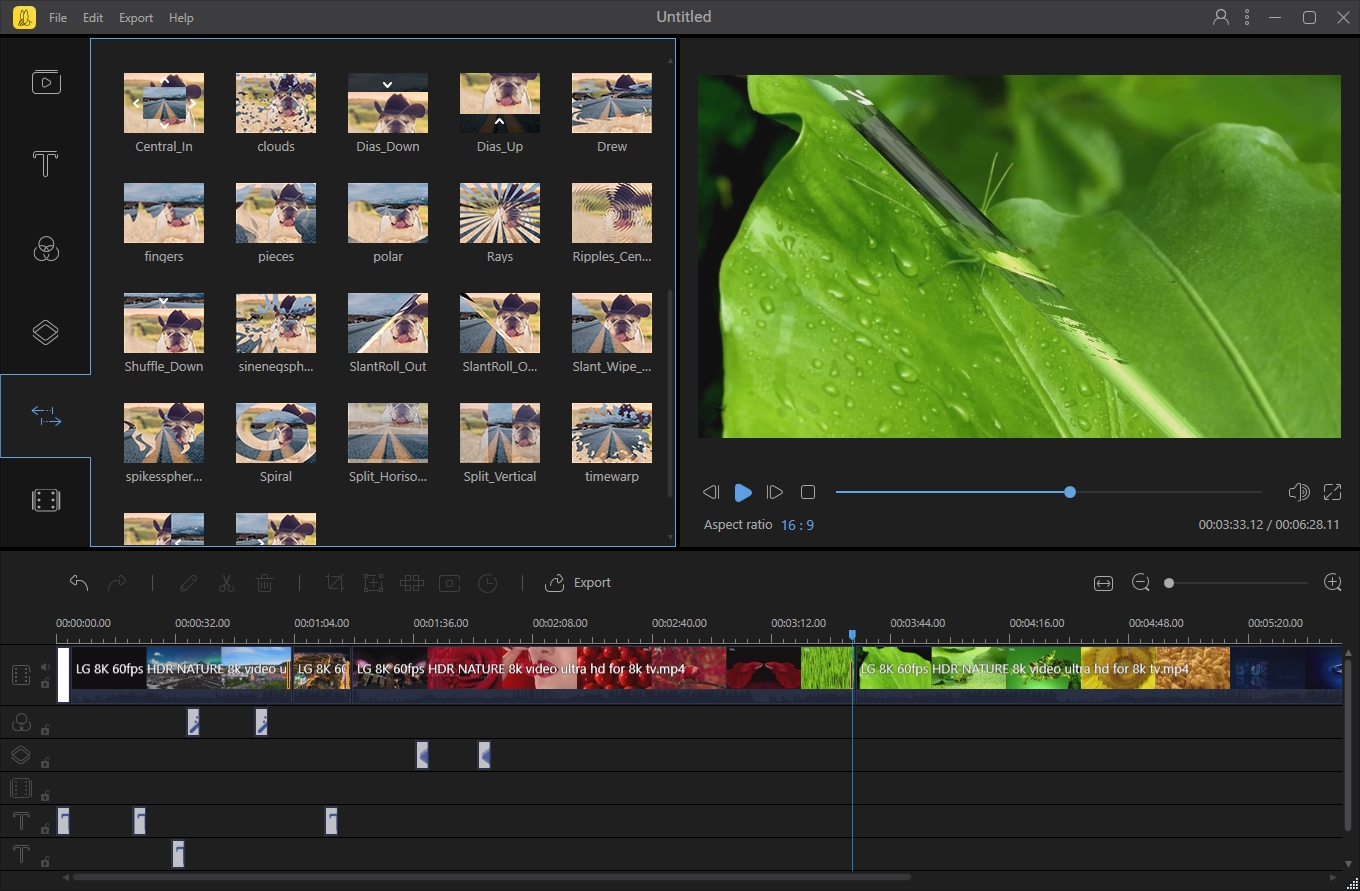
Task: Open the user account icon
Action: 1220,17
